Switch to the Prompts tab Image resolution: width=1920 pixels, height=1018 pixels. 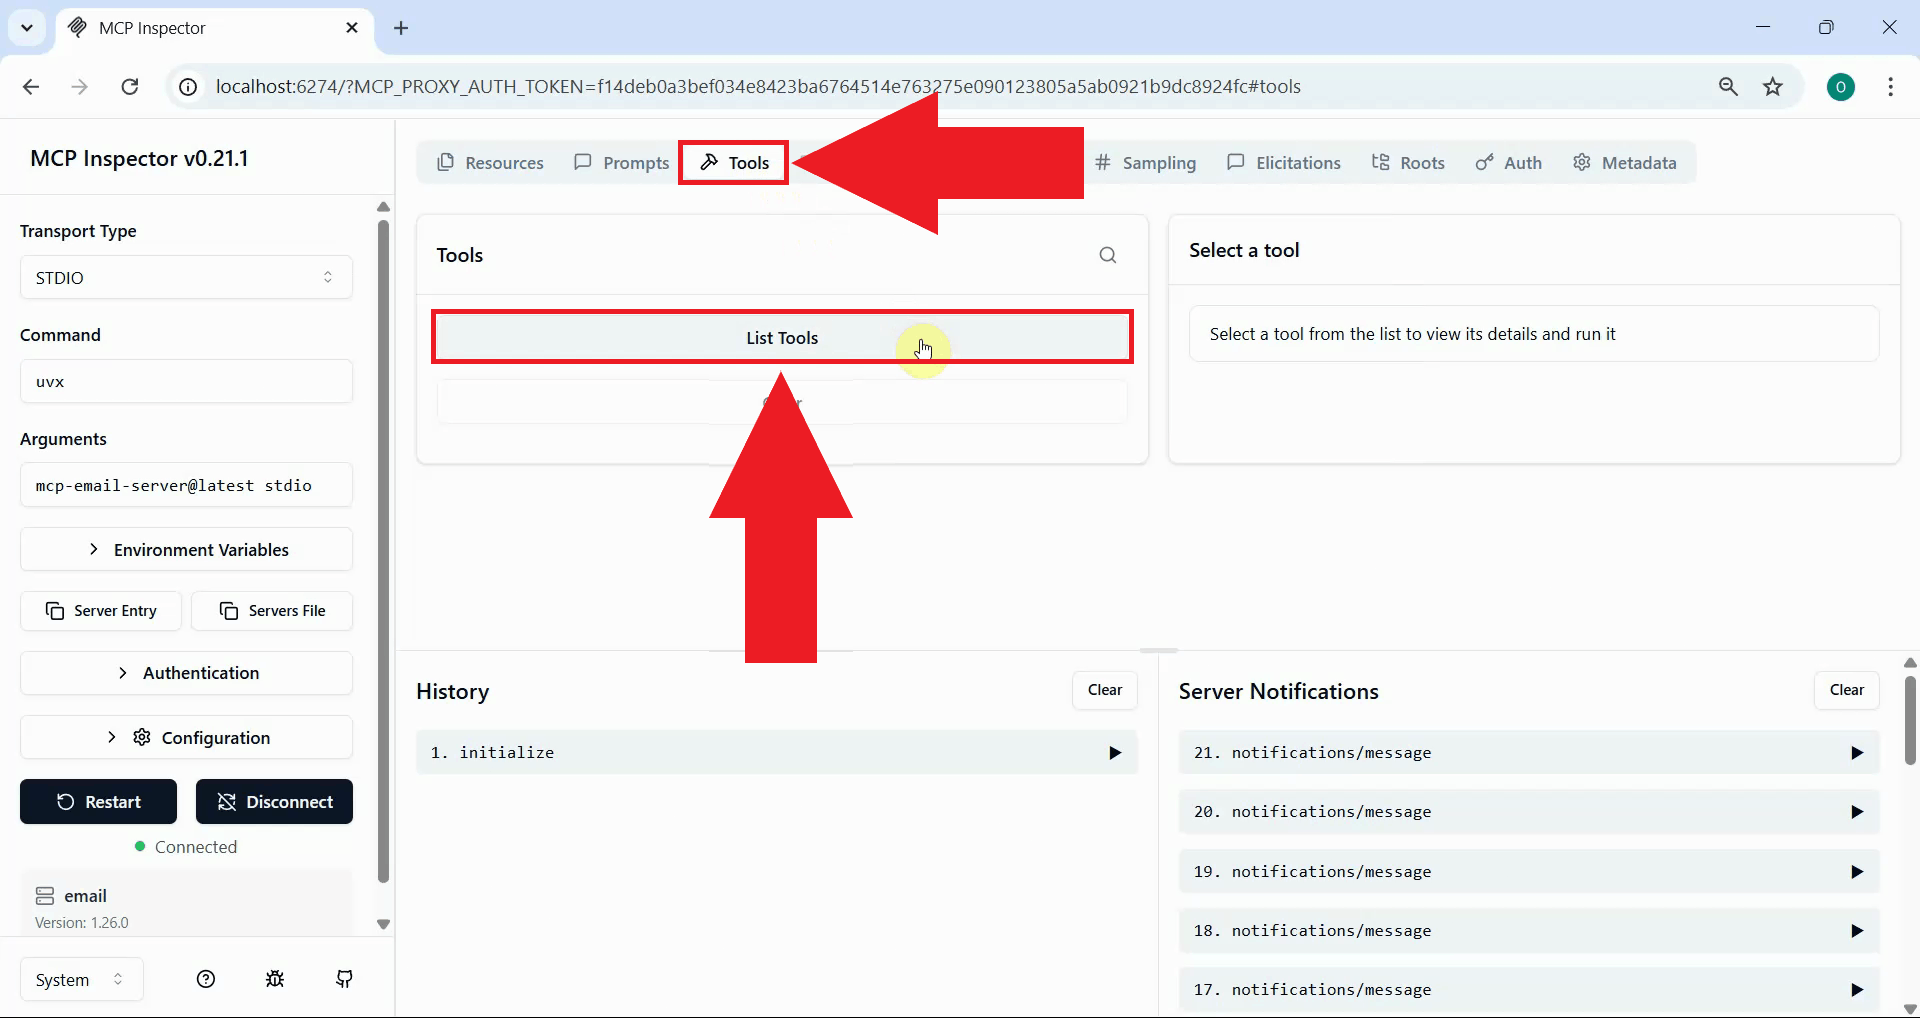click(x=621, y=162)
